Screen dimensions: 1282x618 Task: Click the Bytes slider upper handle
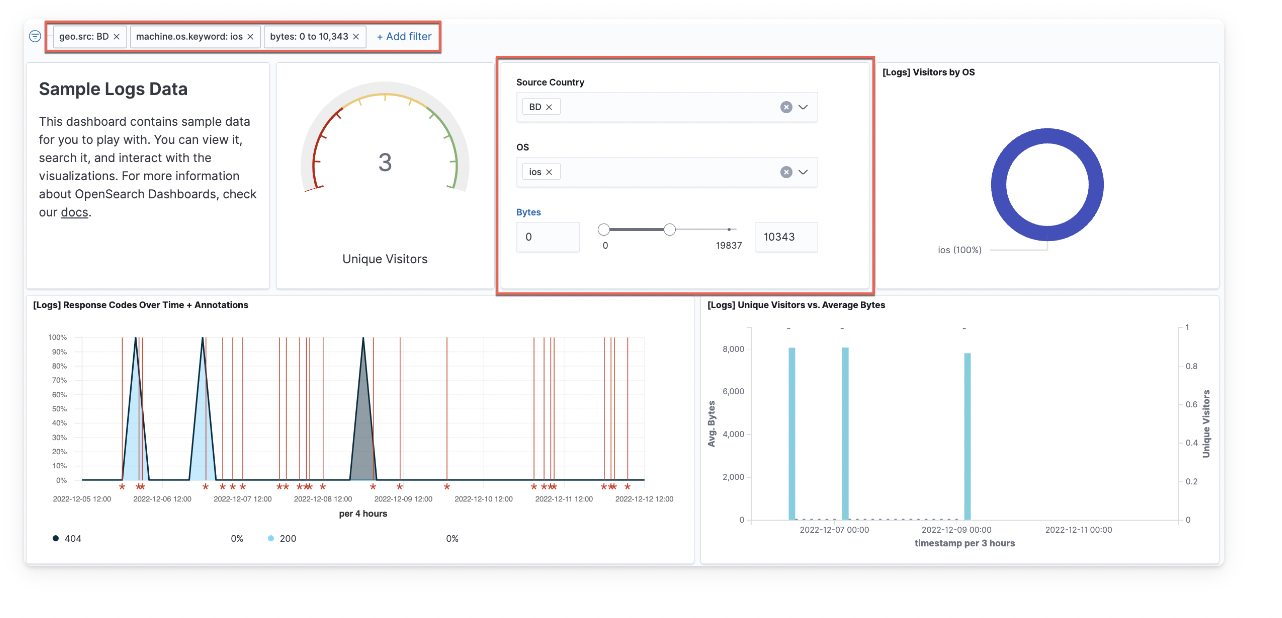pyautogui.click(x=670, y=230)
